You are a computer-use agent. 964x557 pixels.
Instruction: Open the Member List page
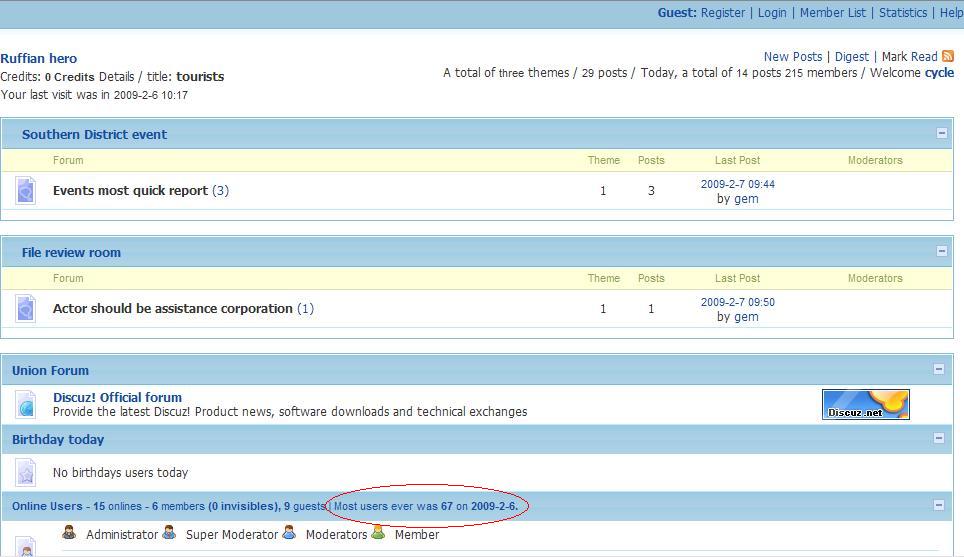(832, 13)
